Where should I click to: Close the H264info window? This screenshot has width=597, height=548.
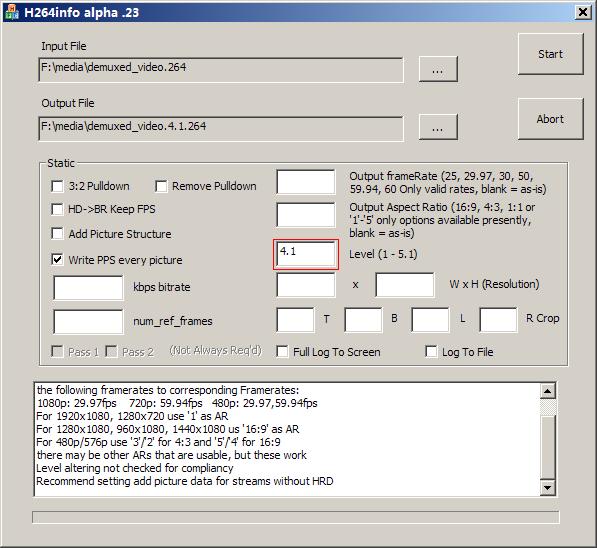583,12
